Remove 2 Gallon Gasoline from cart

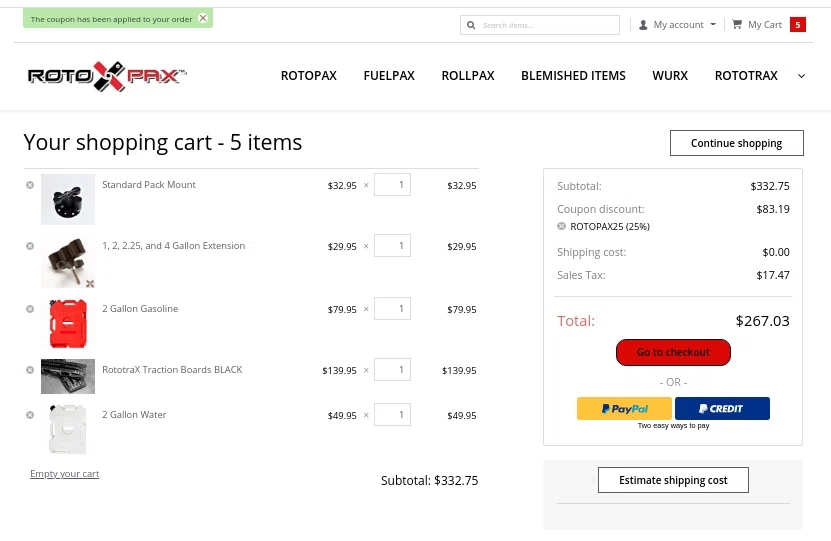coord(30,309)
